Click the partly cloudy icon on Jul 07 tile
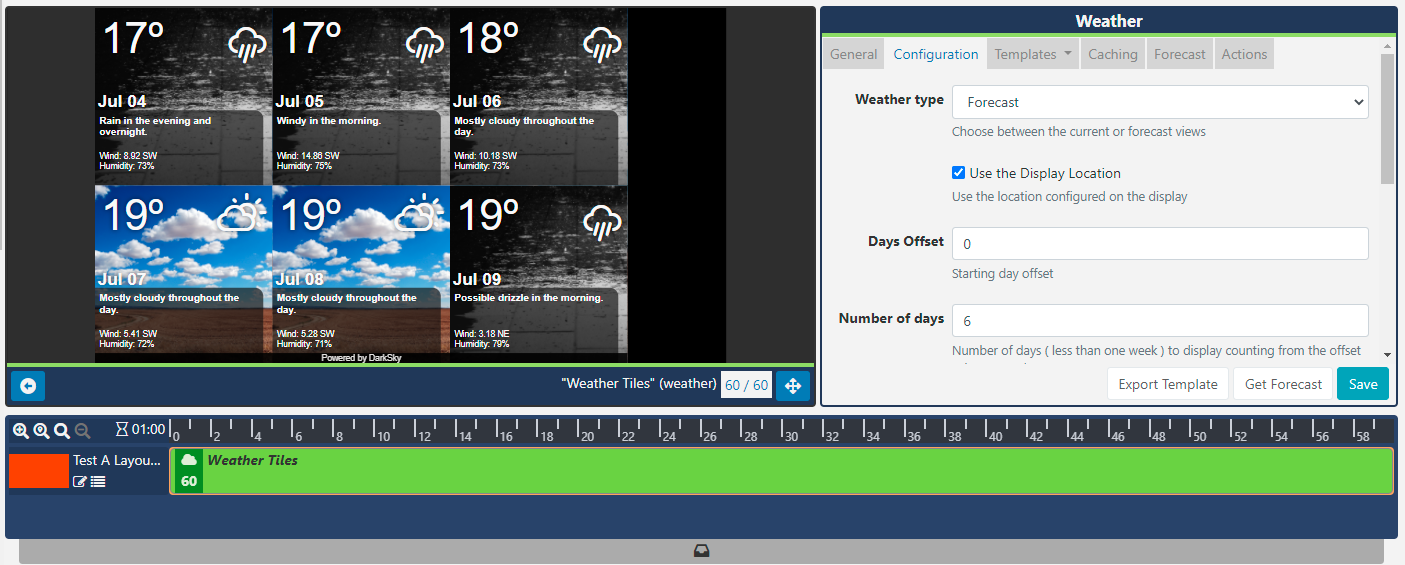This screenshot has height=565, width=1405. 240,213
